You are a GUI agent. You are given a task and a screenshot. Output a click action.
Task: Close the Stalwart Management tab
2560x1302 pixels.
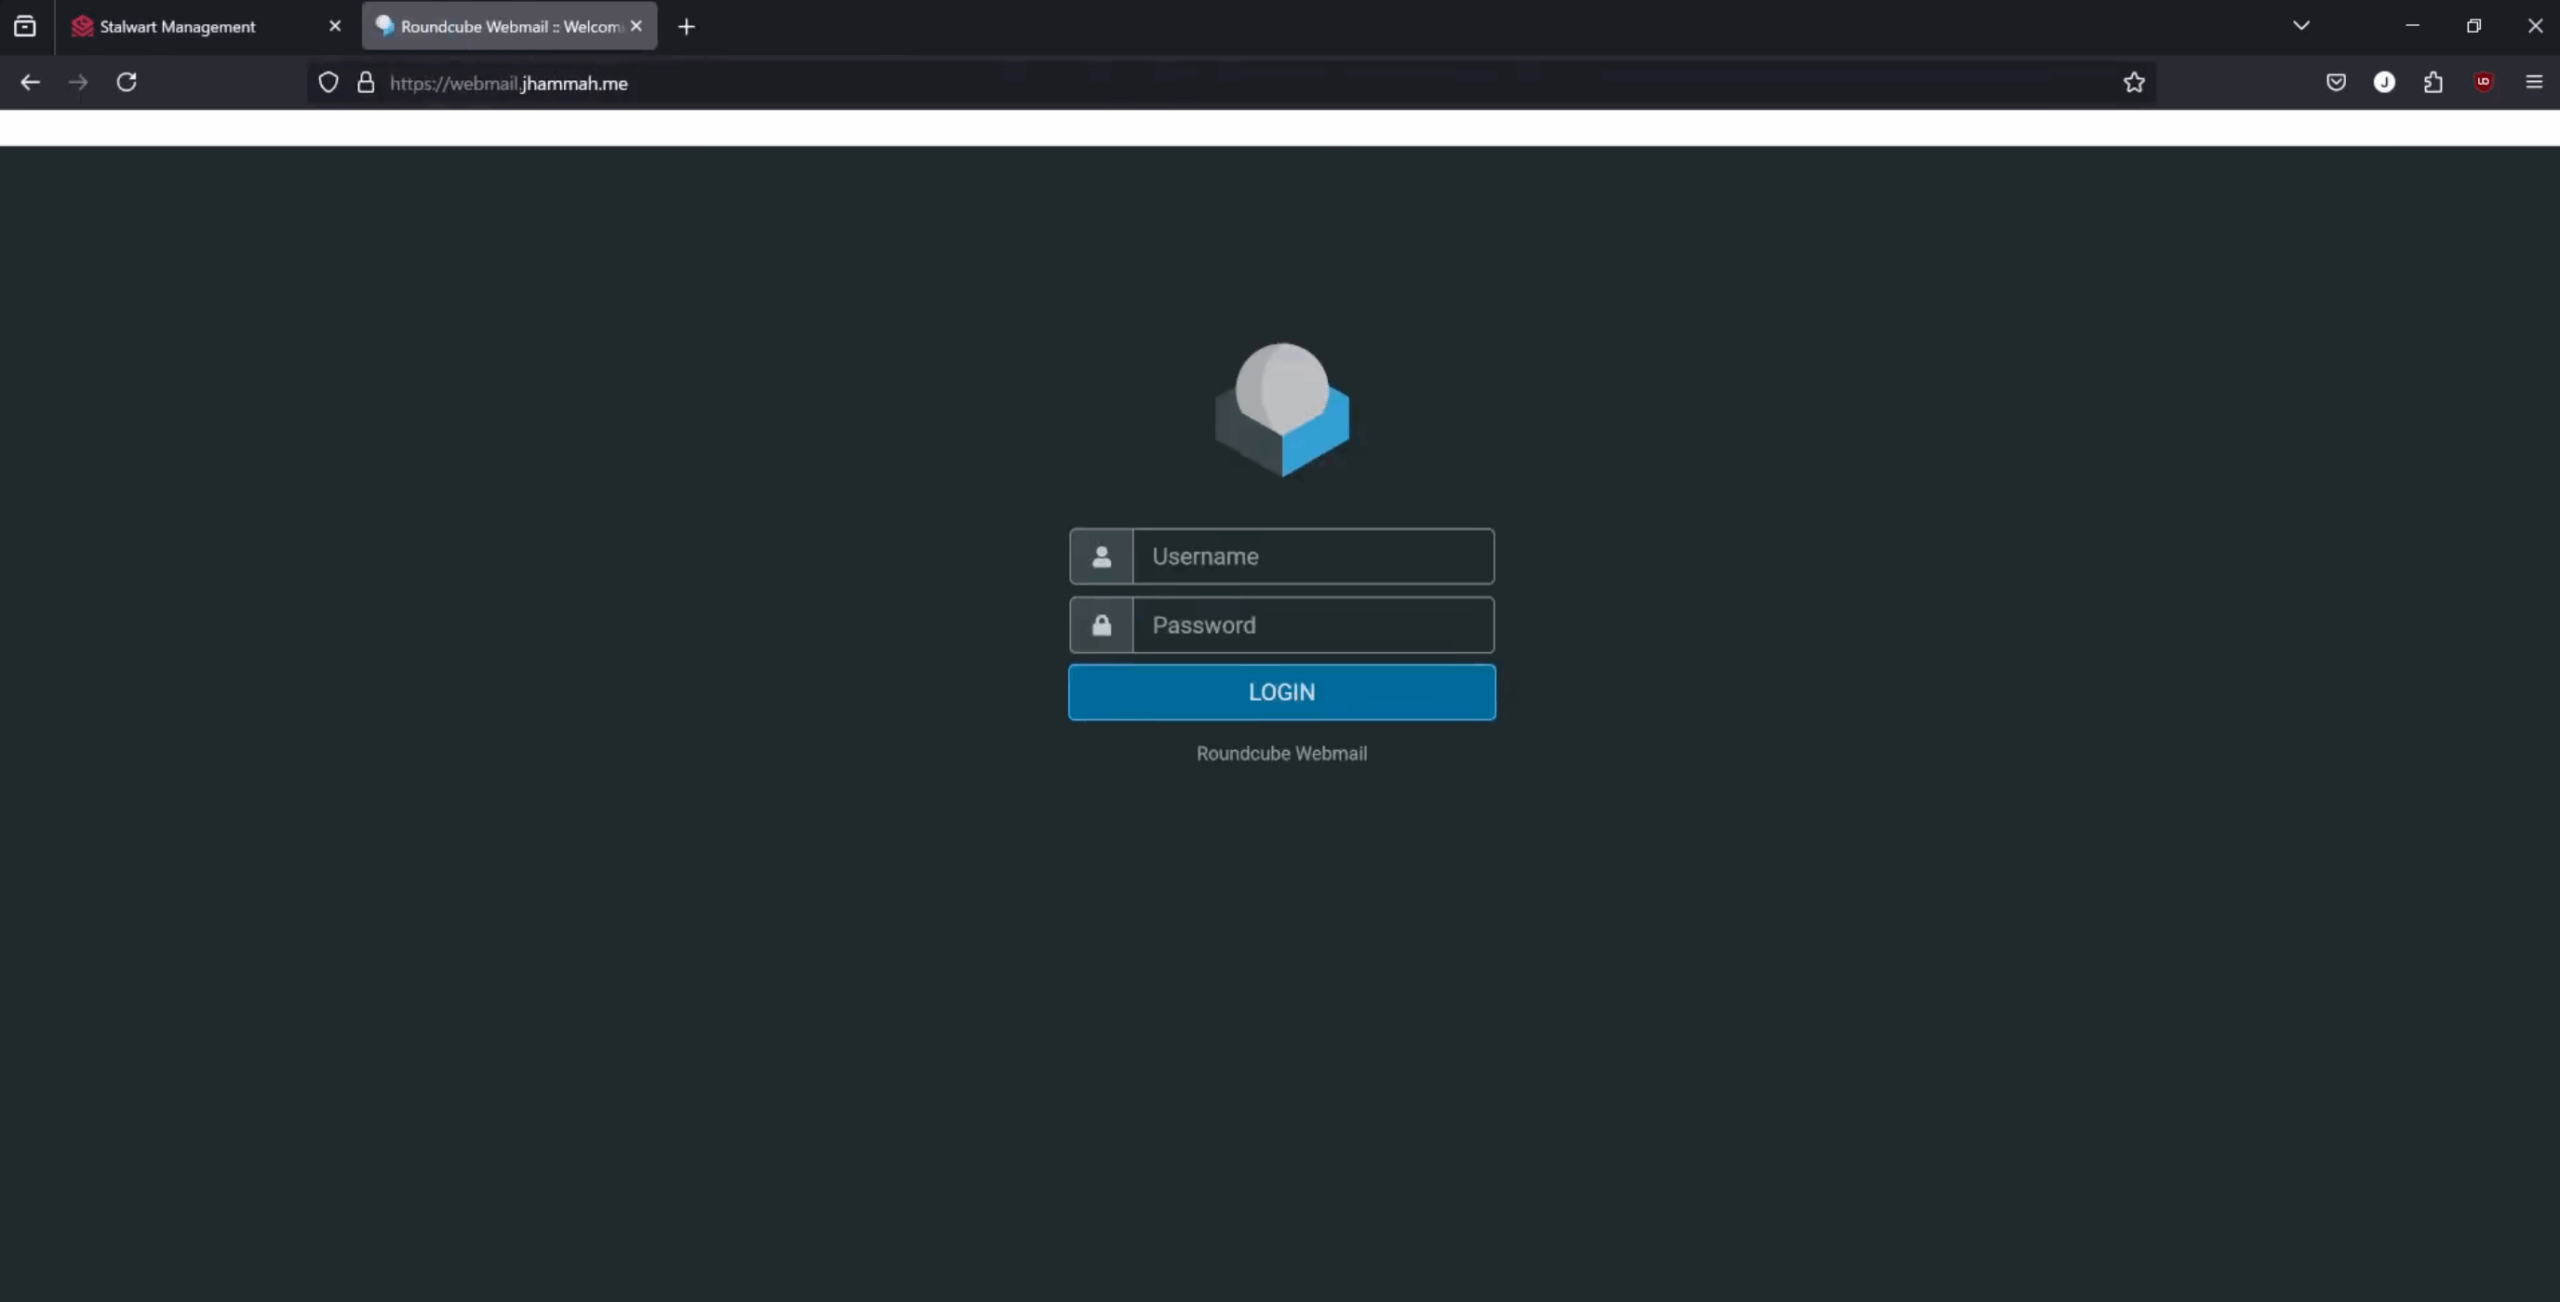335,26
